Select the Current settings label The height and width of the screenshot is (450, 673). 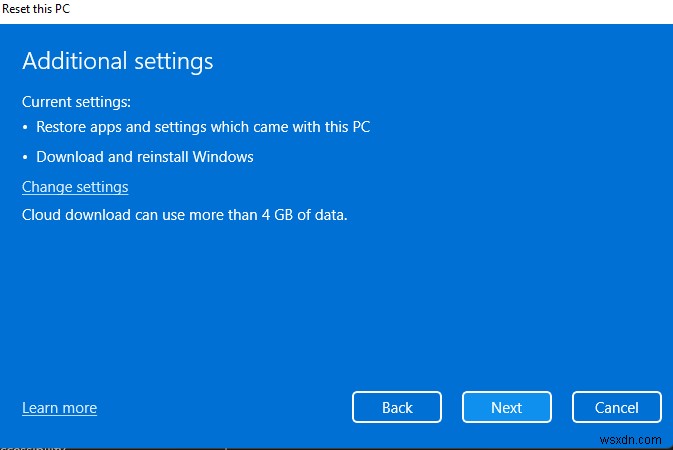[x=76, y=102]
